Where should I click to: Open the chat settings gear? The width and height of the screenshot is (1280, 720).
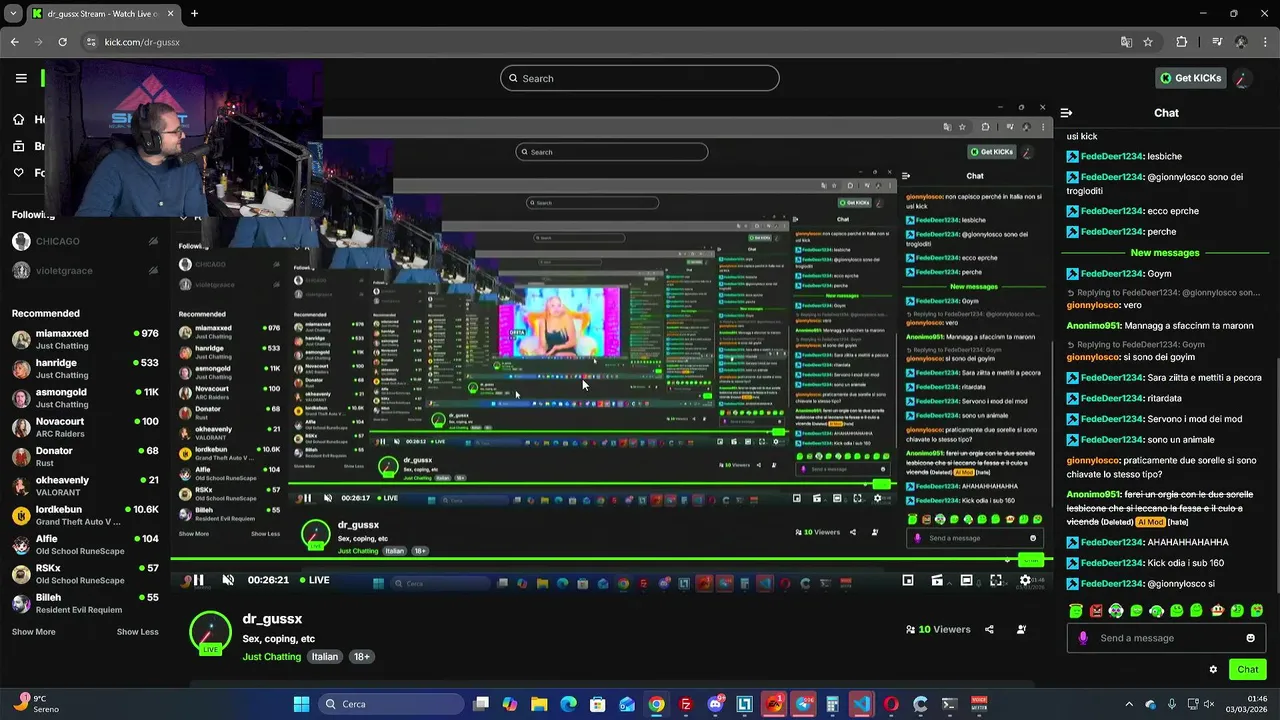(x=1213, y=669)
